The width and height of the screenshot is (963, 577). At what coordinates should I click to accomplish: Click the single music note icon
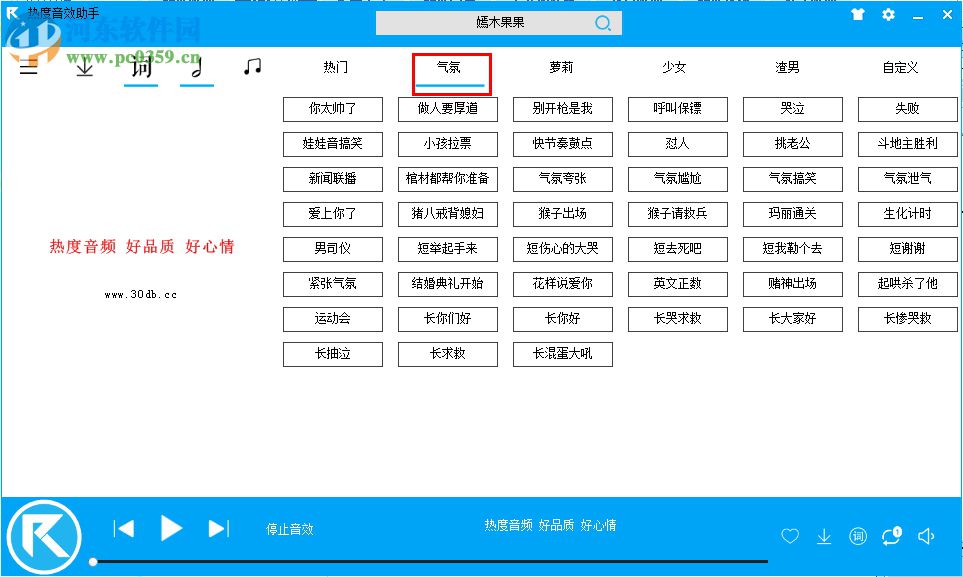(x=196, y=67)
